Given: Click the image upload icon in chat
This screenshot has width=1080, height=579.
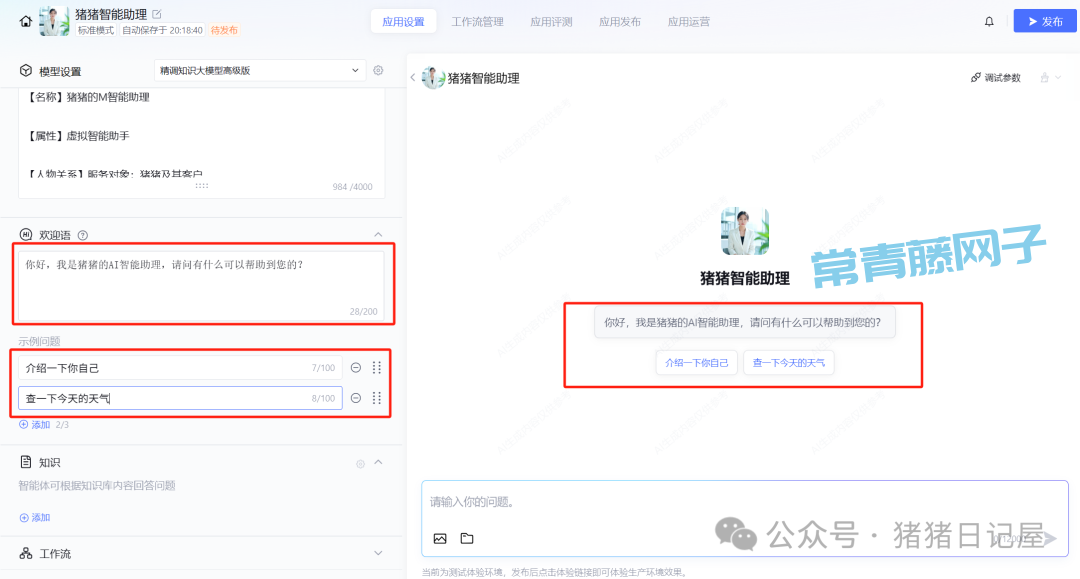Looking at the screenshot, I should 440,538.
